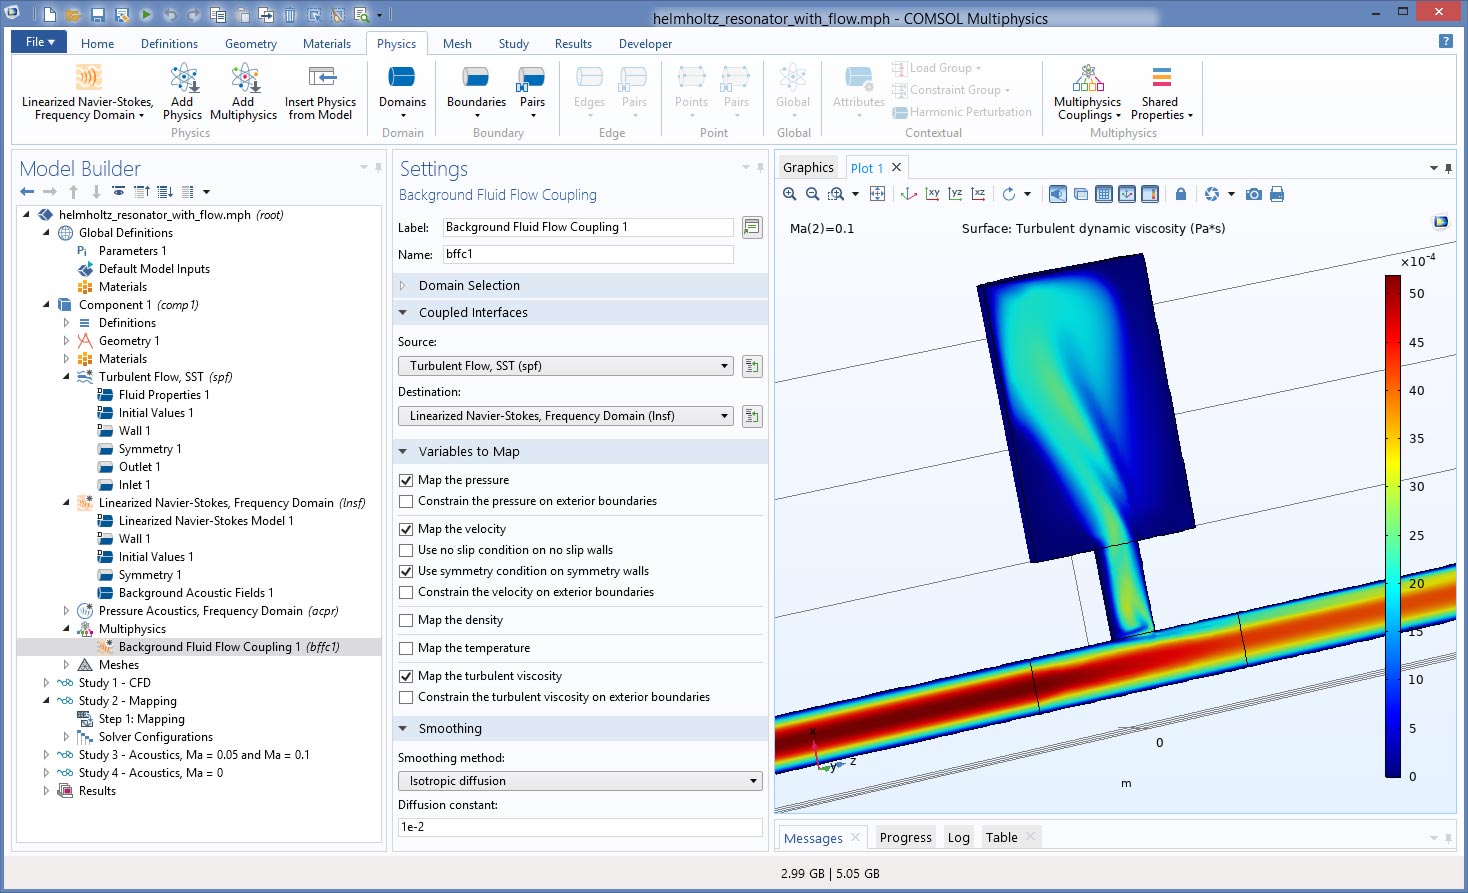Take a snapshot with camera icon

[x=1253, y=194]
